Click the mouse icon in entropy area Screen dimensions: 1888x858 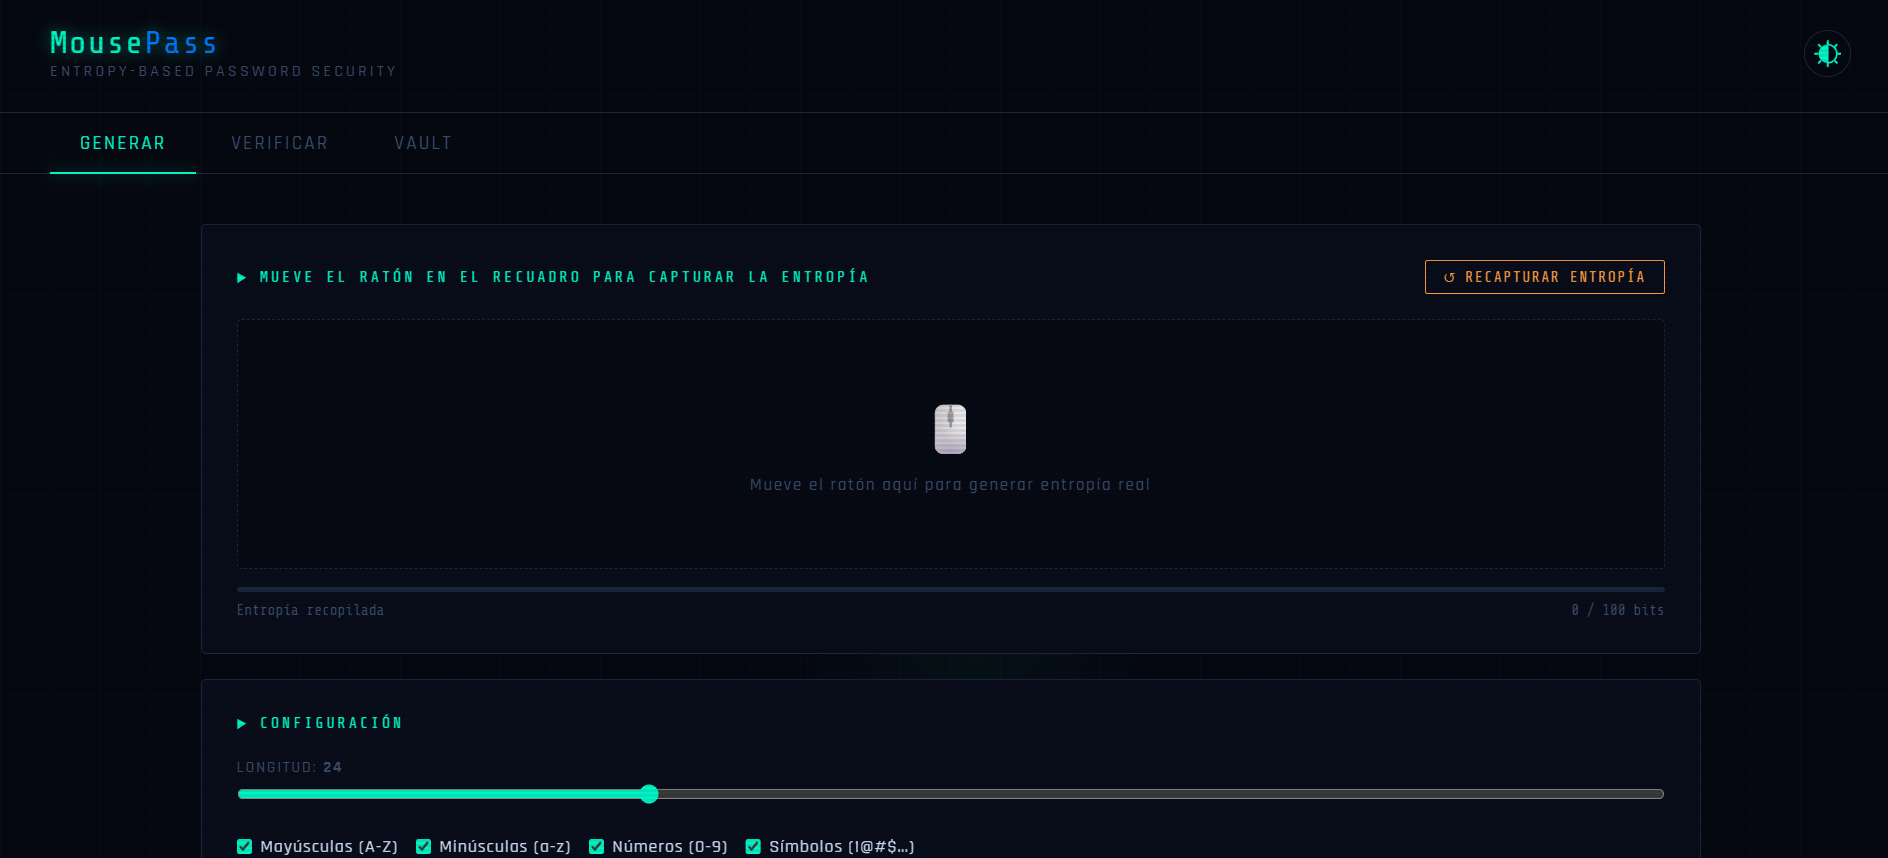tap(950, 429)
